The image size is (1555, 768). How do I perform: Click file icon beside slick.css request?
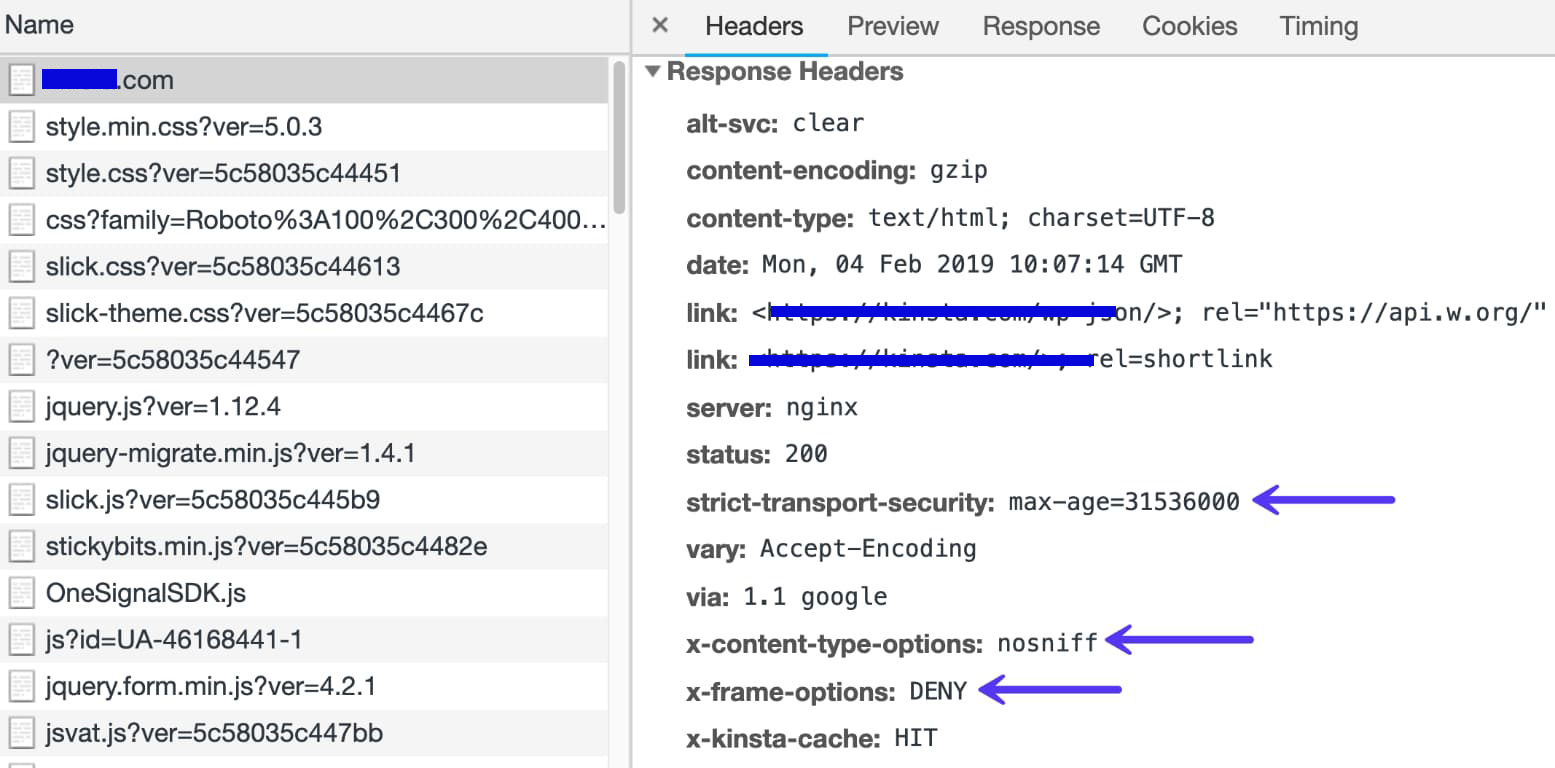point(21,267)
